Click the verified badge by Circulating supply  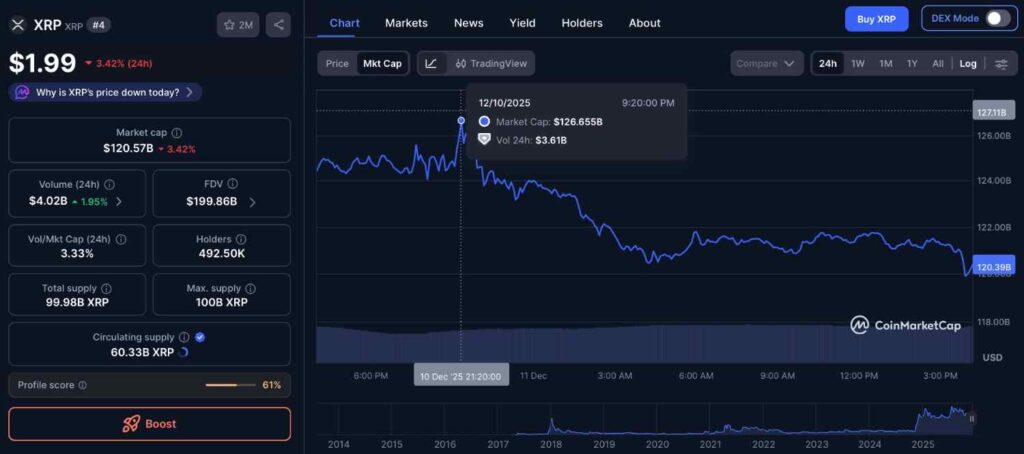pyautogui.click(x=200, y=337)
